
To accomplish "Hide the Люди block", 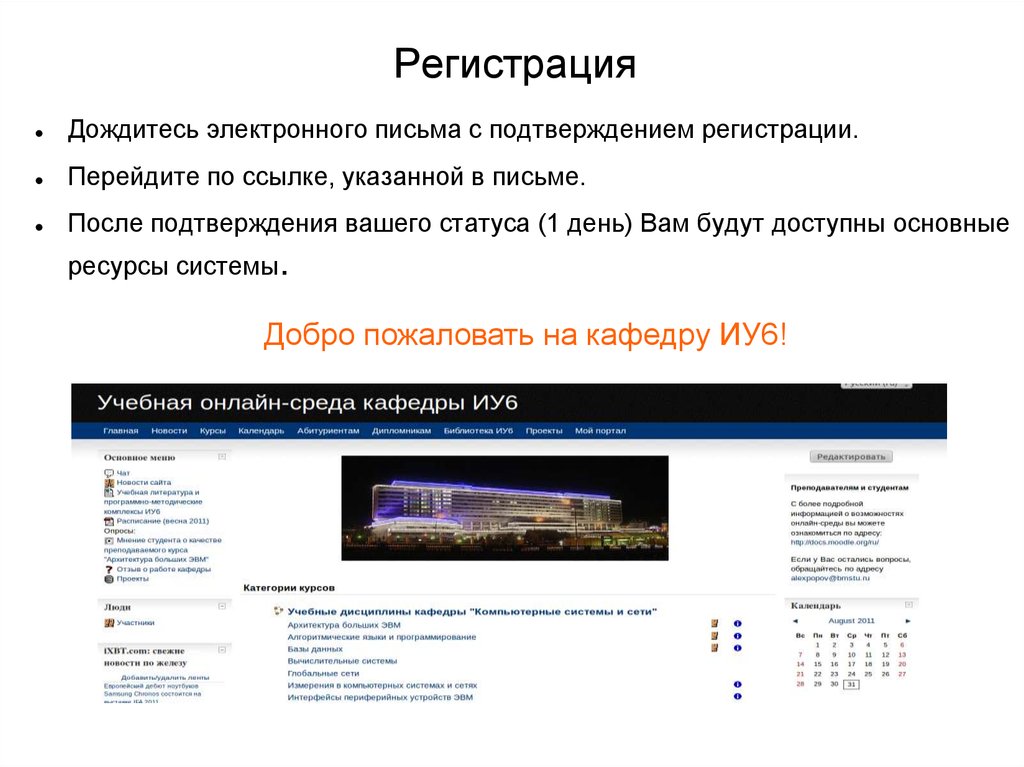I will click(222, 606).
